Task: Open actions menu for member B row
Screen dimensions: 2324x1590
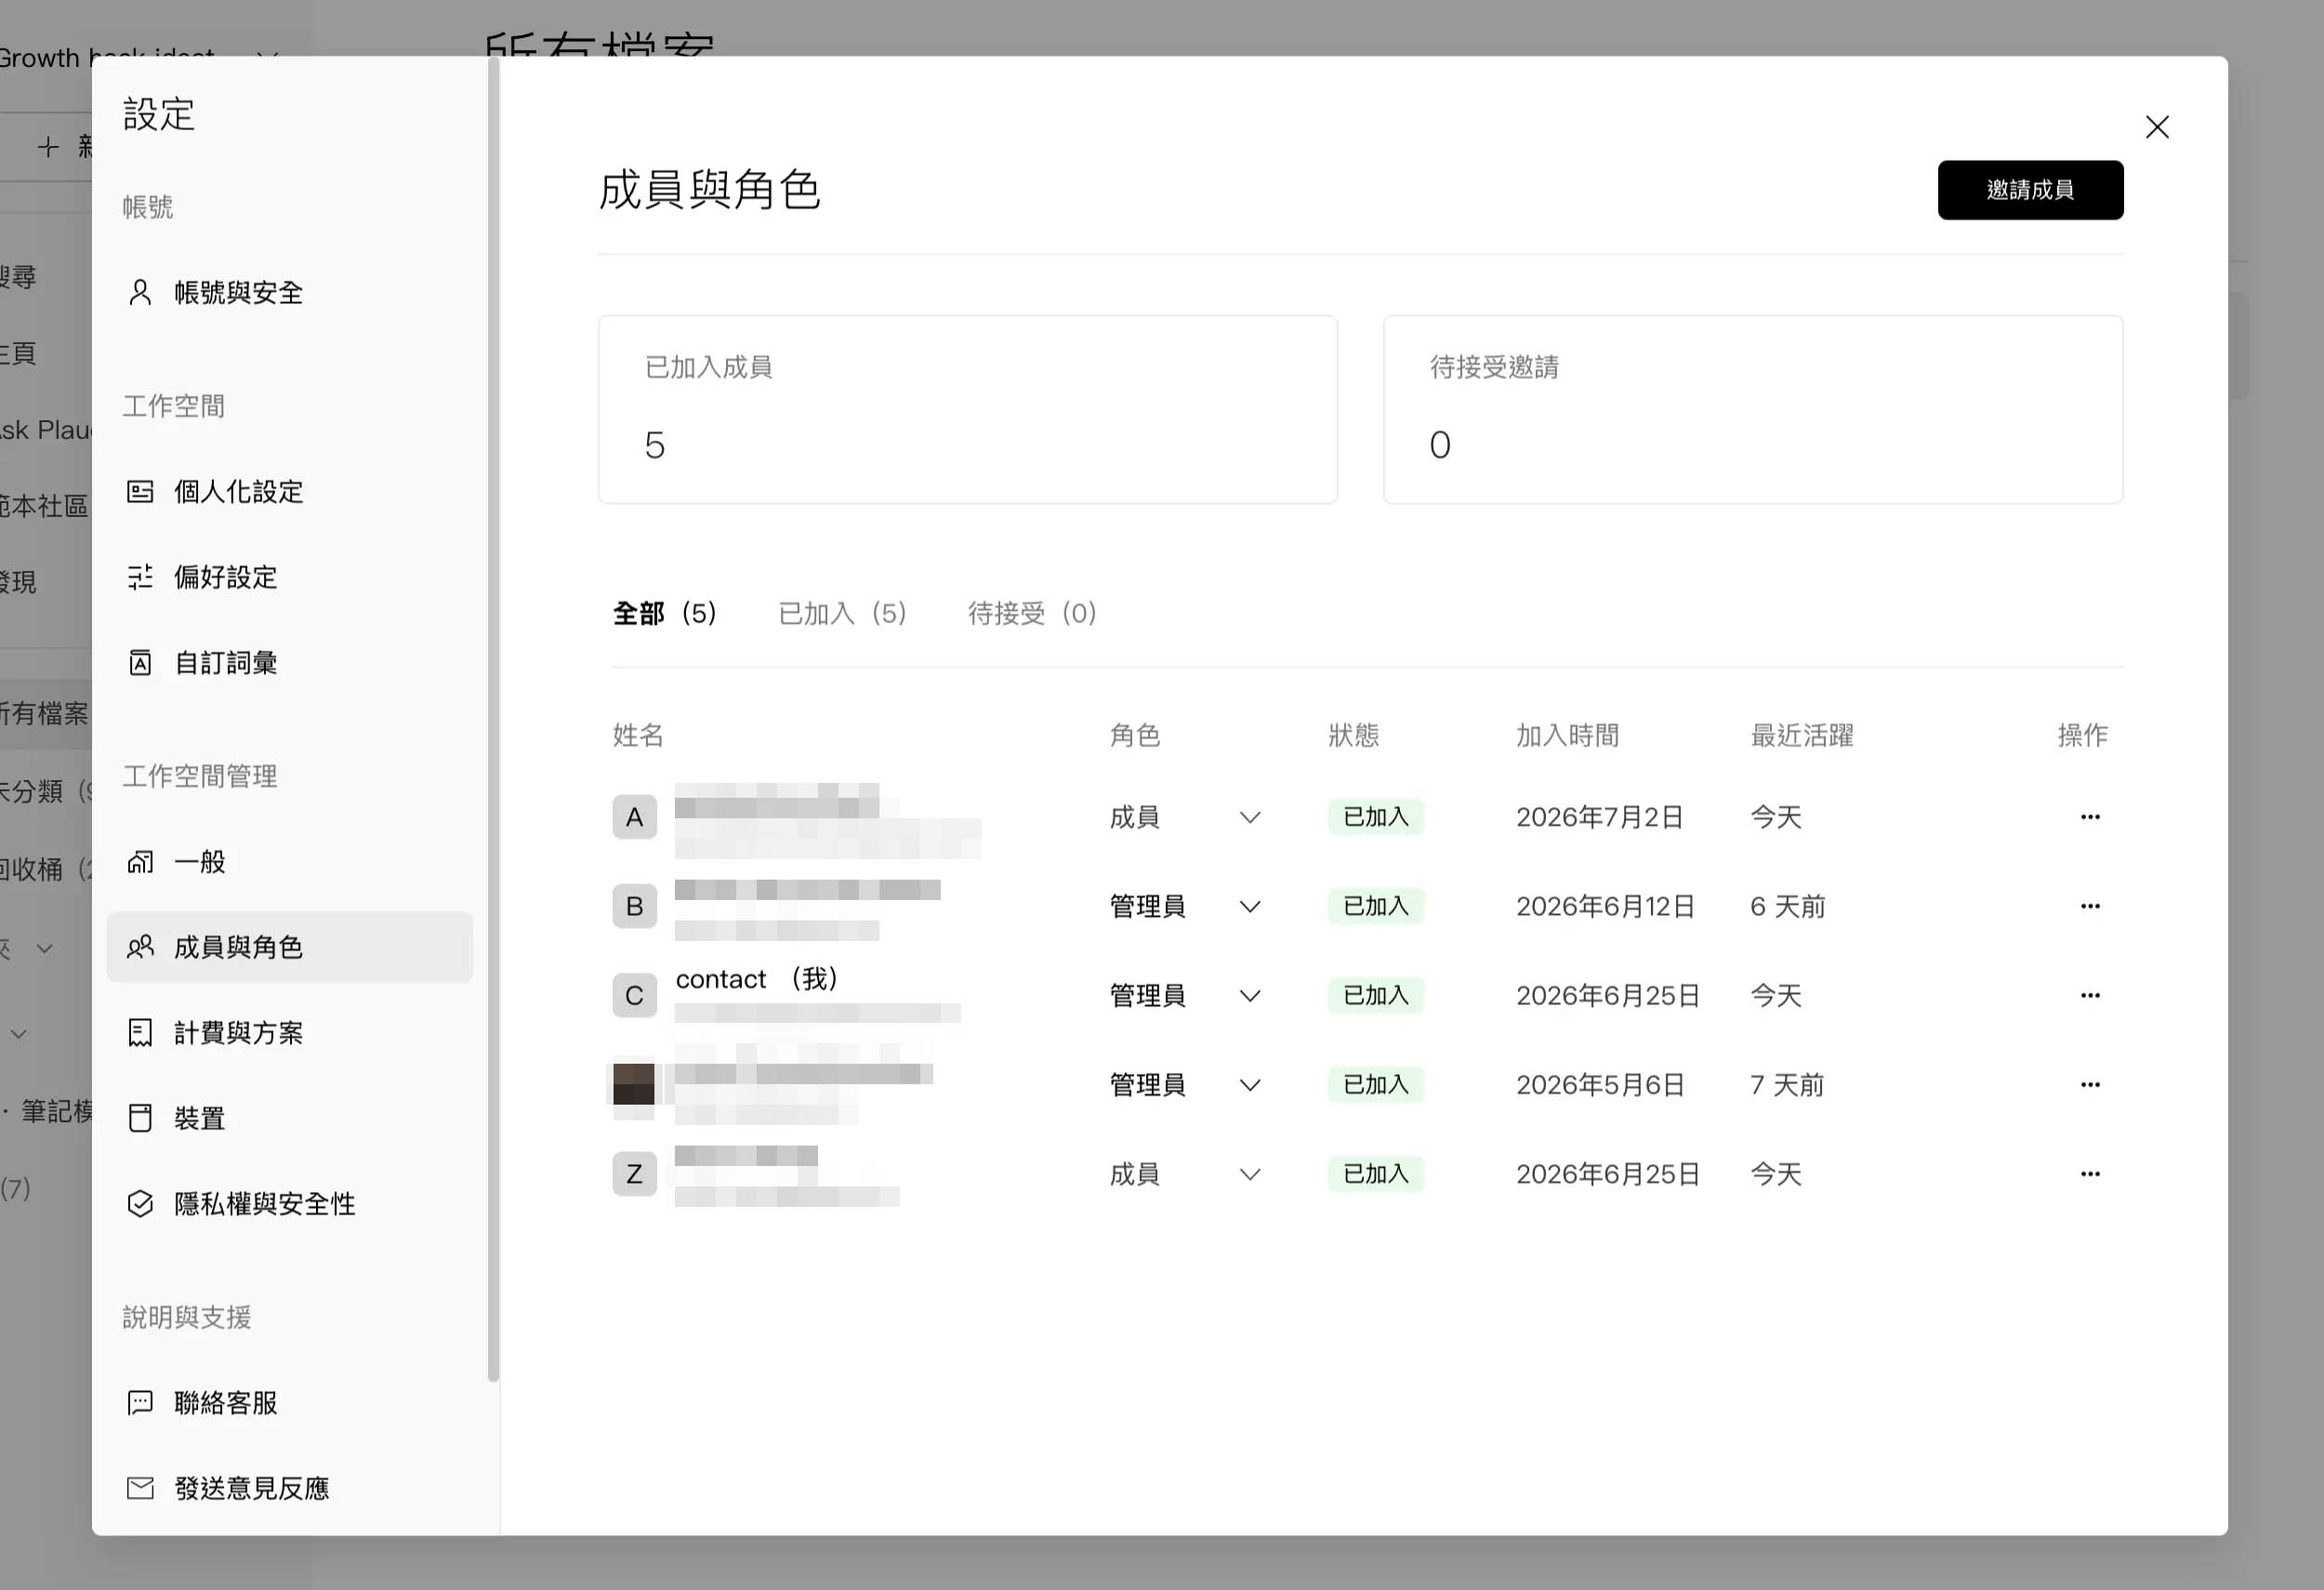Action: 2089,906
